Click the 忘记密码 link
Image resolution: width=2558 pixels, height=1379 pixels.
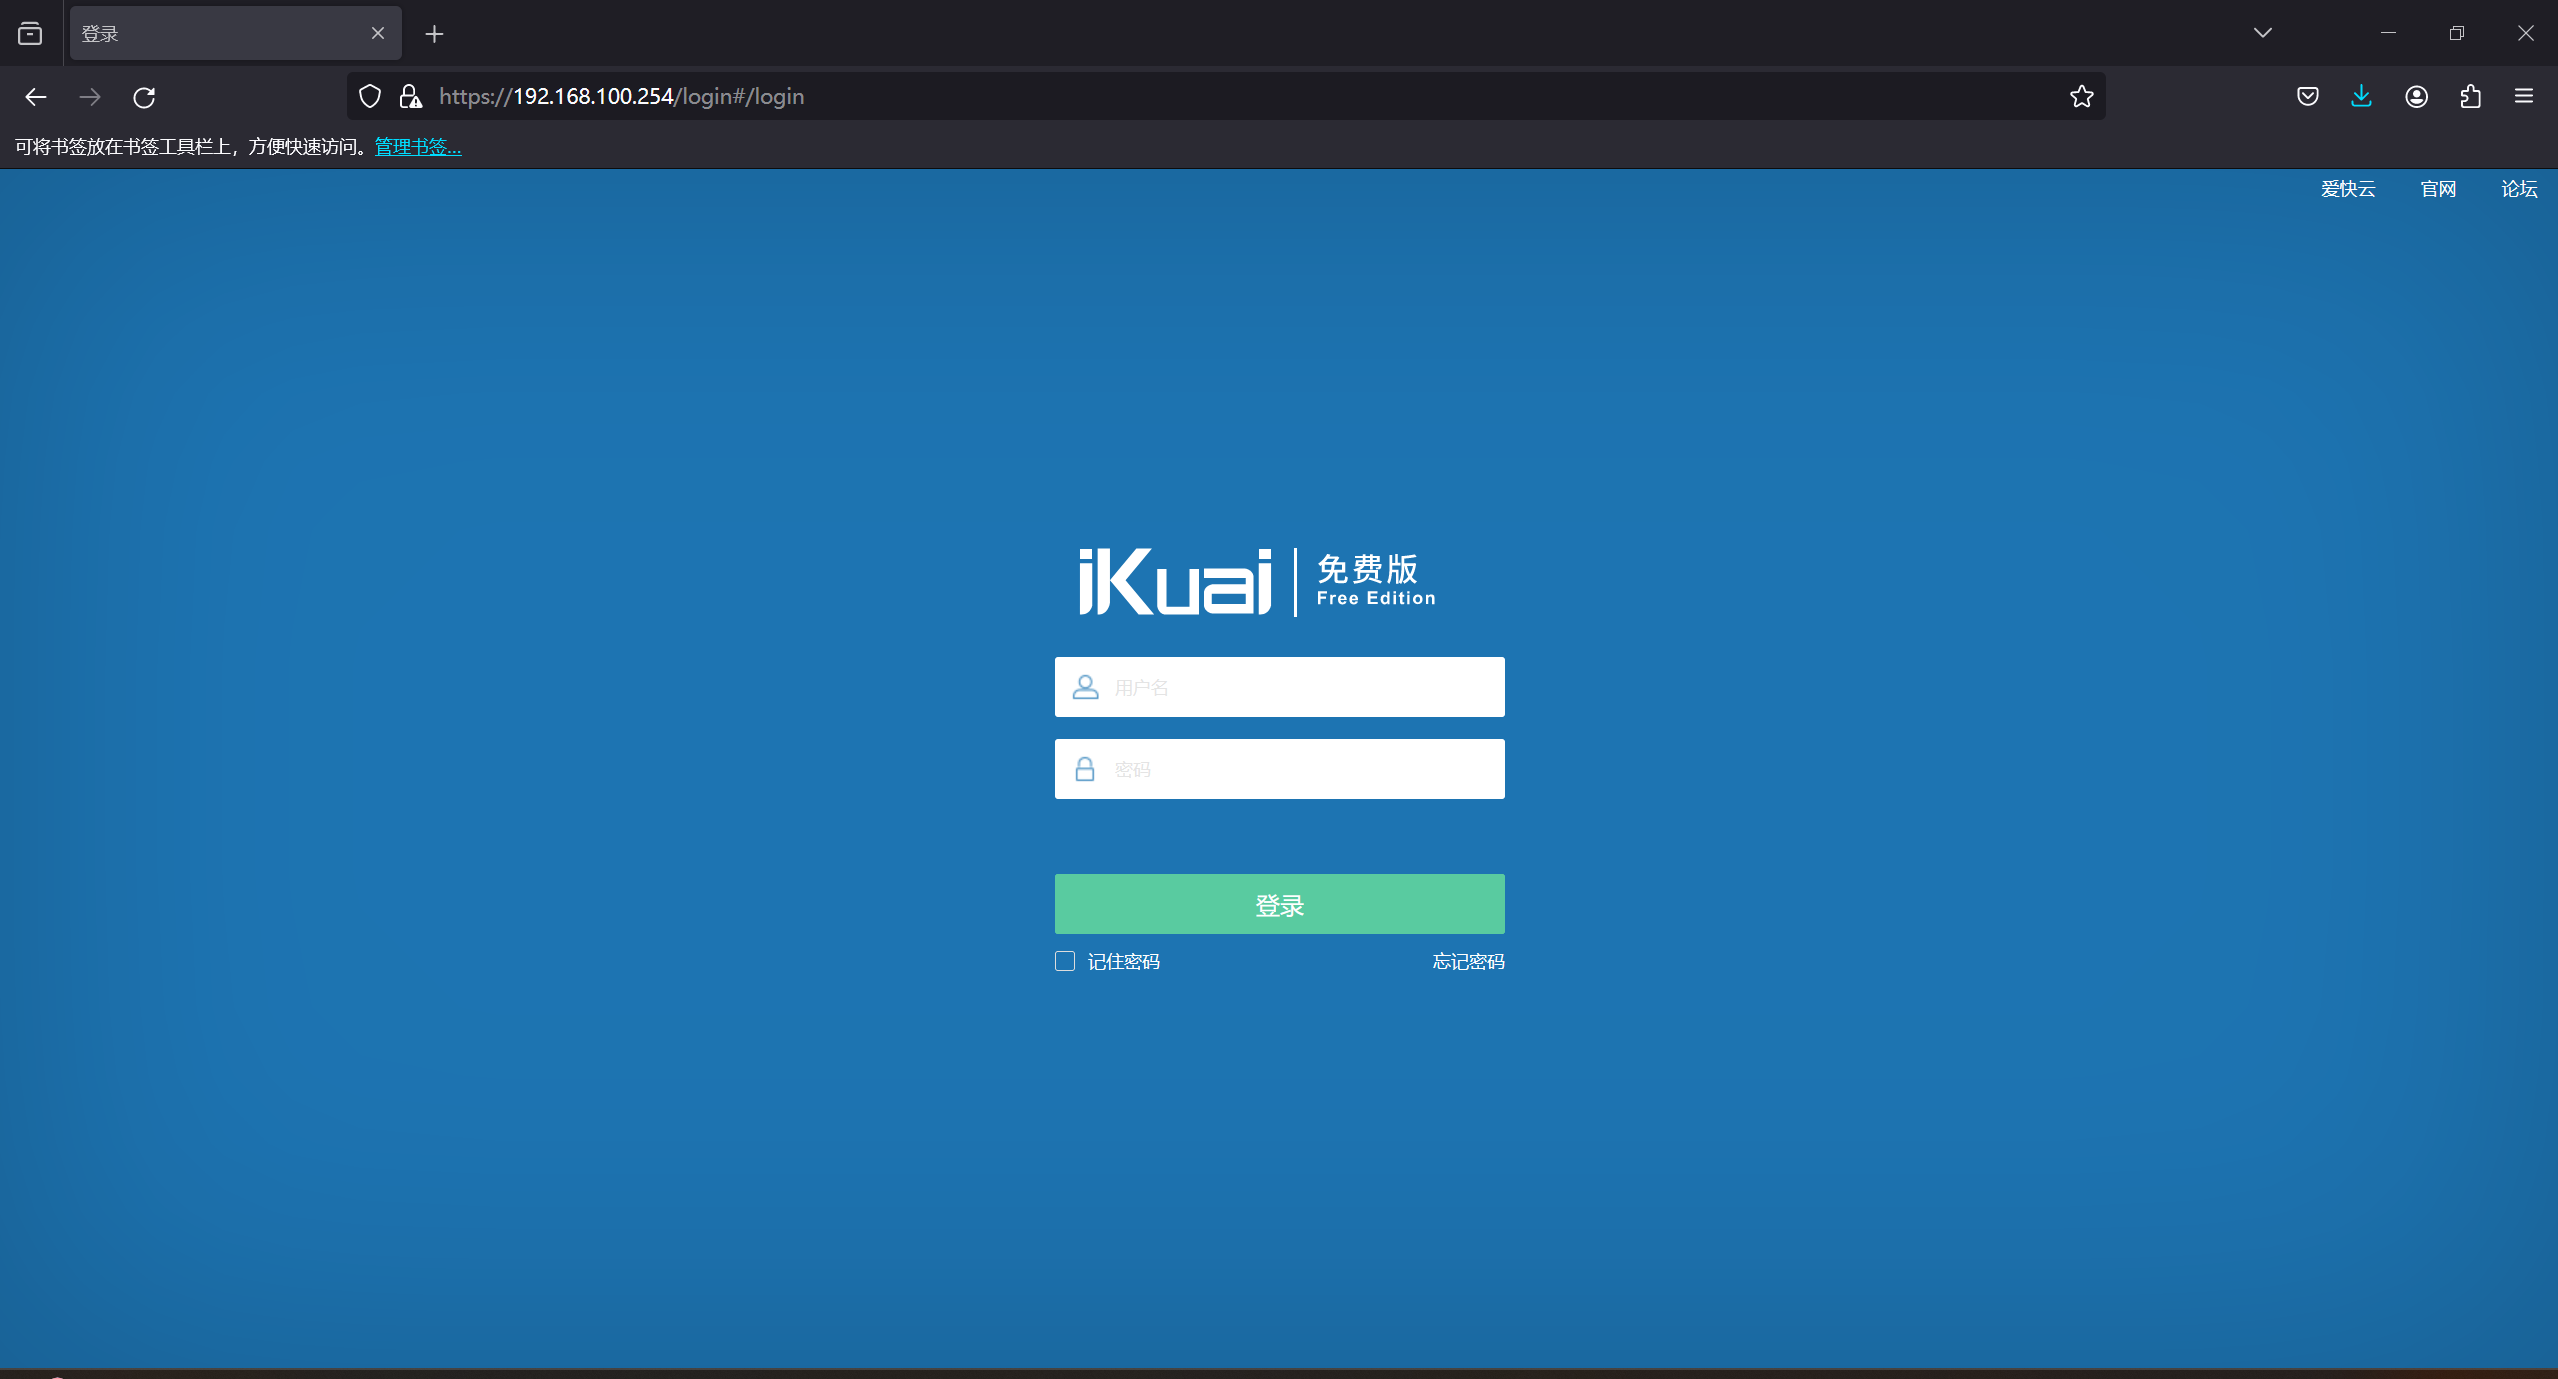click(1467, 960)
